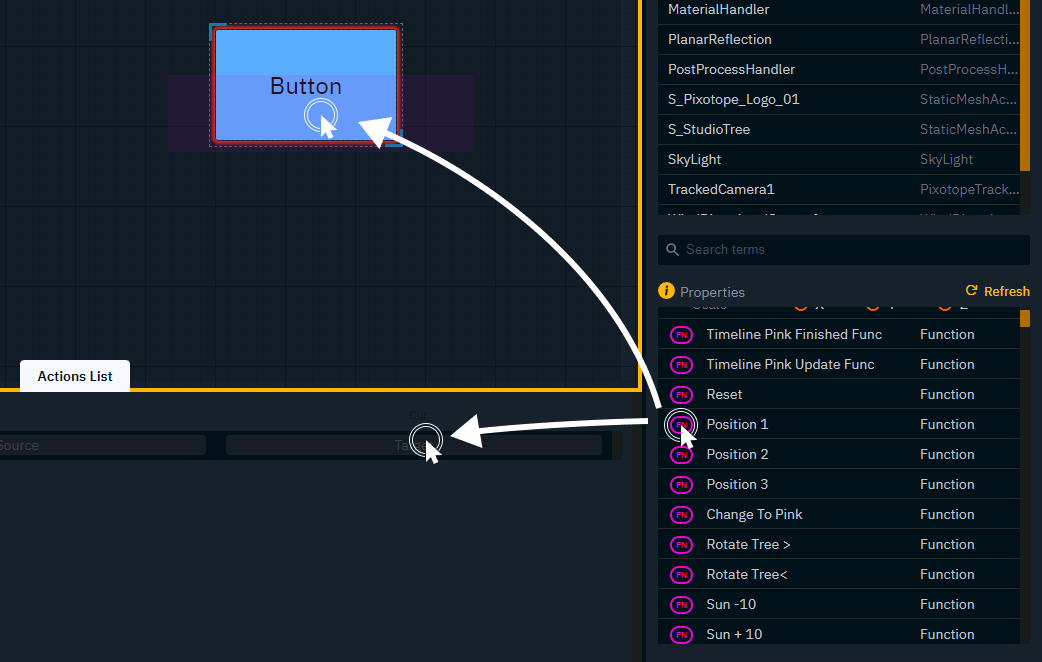Trigger the Timeline Pink Update Func
Image resolution: width=1042 pixels, height=662 pixels.
pyautogui.click(x=681, y=364)
